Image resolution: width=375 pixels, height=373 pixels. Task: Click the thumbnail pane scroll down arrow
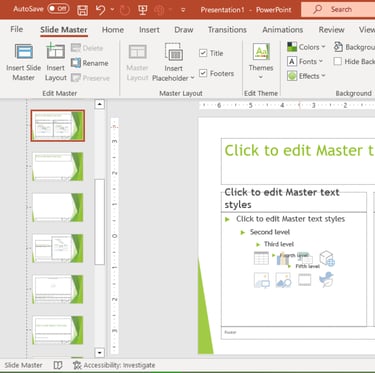tap(99, 352)
